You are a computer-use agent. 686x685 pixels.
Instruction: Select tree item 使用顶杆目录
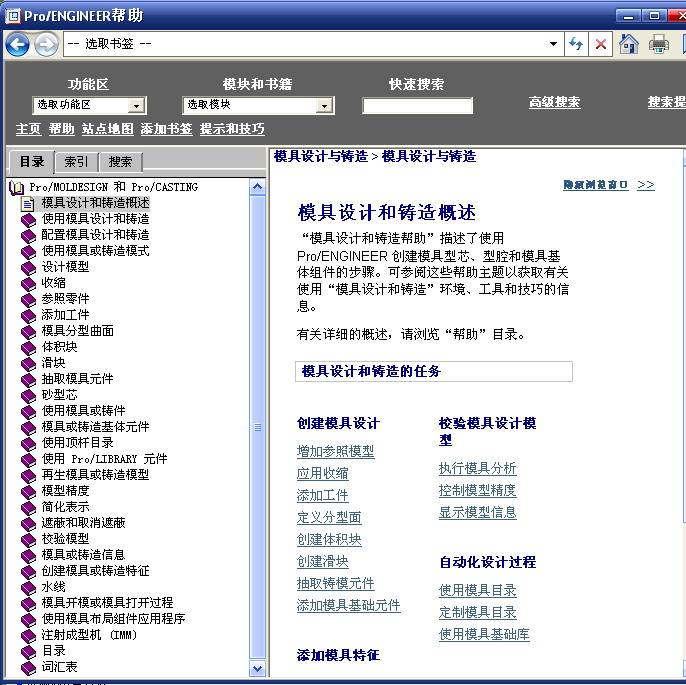coord(77,443)
